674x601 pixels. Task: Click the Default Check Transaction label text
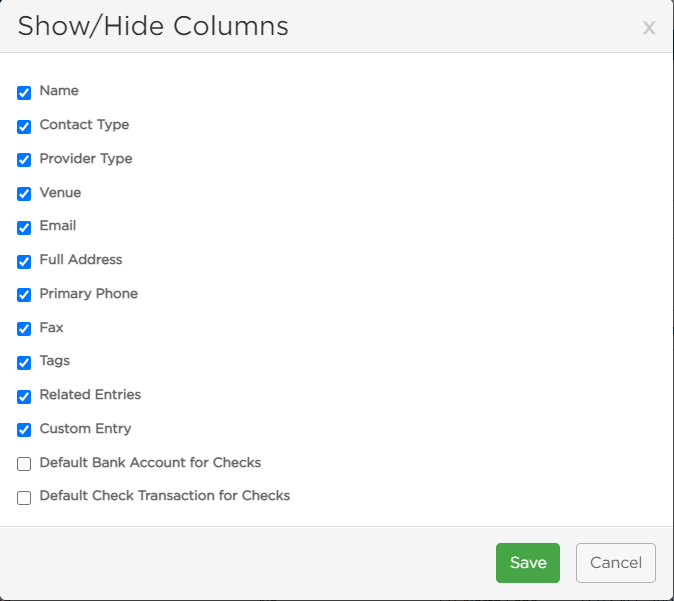(x=165, y=496)
